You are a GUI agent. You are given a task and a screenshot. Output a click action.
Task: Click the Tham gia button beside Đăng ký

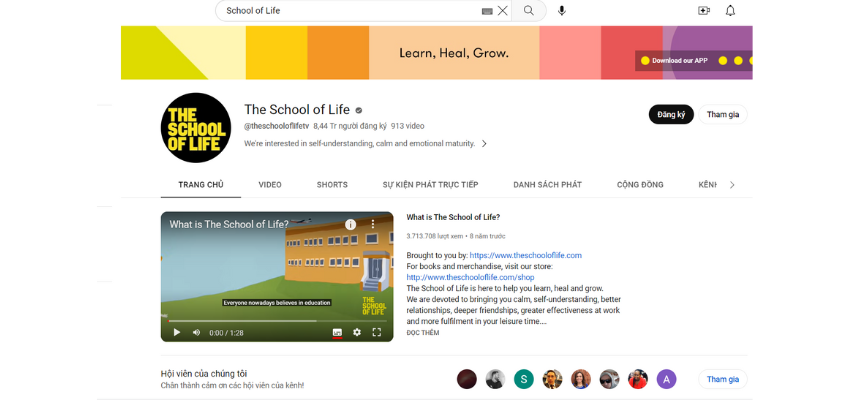tap(723, 114)
